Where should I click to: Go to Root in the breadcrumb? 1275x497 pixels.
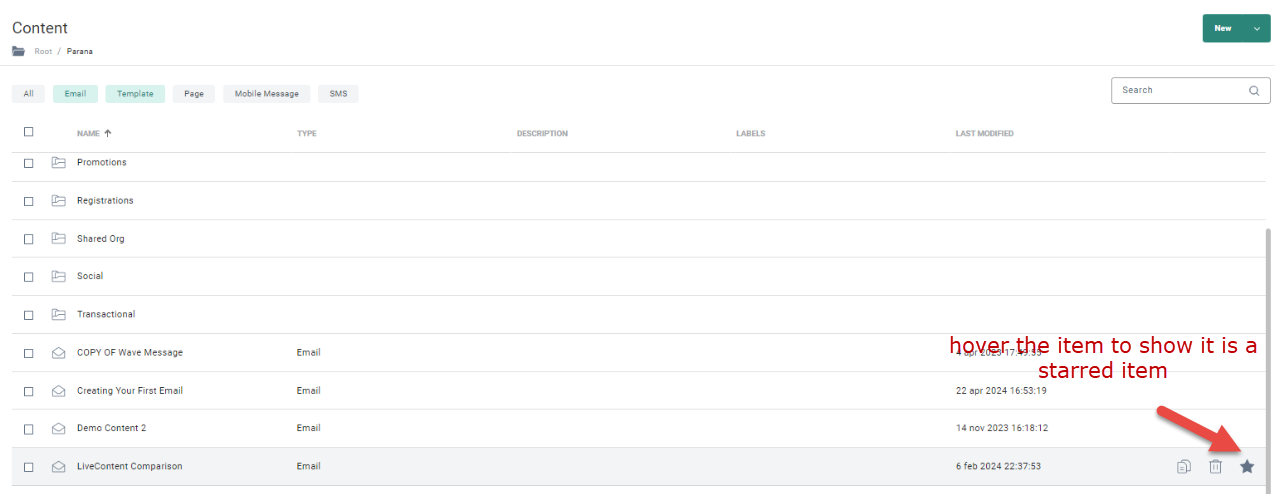click(43, 51)
